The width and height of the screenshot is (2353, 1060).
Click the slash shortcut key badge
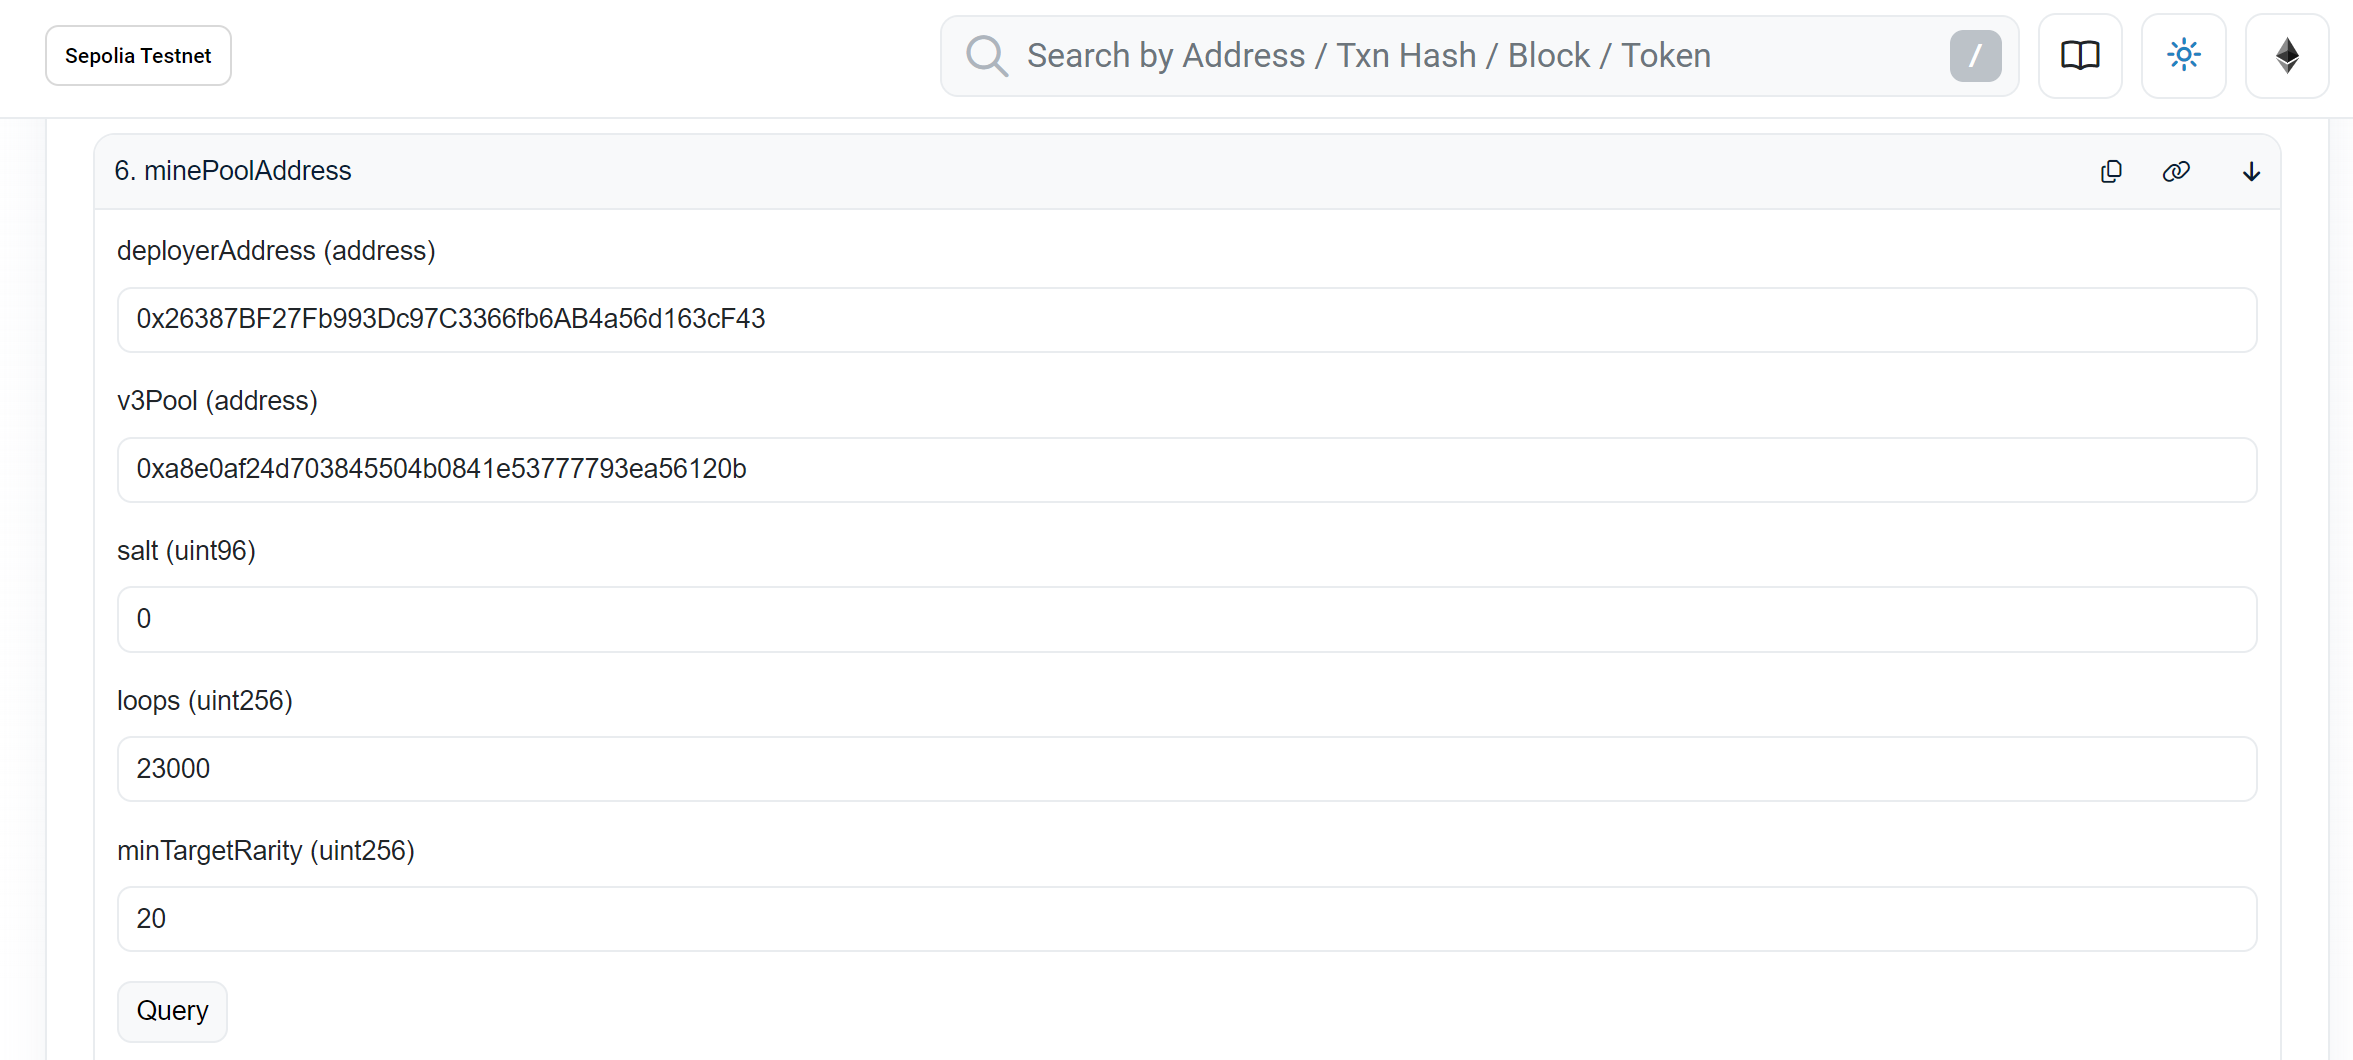[1975, 56]
